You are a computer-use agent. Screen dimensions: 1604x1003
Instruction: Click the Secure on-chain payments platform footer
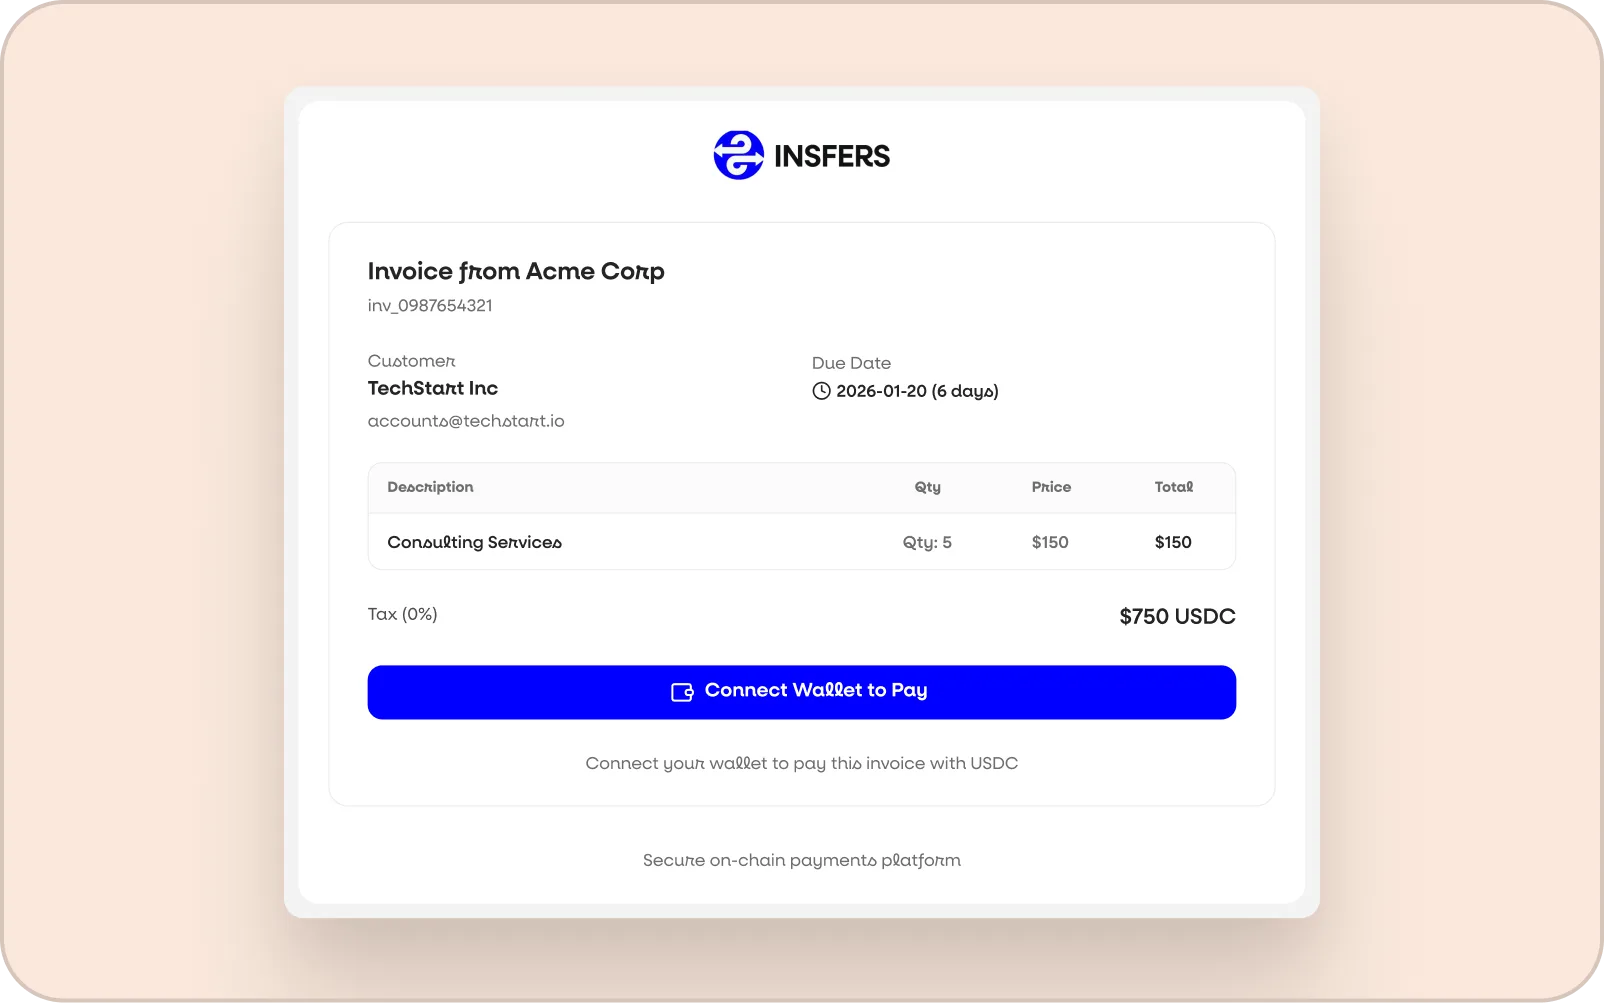[x=801, y=860]
